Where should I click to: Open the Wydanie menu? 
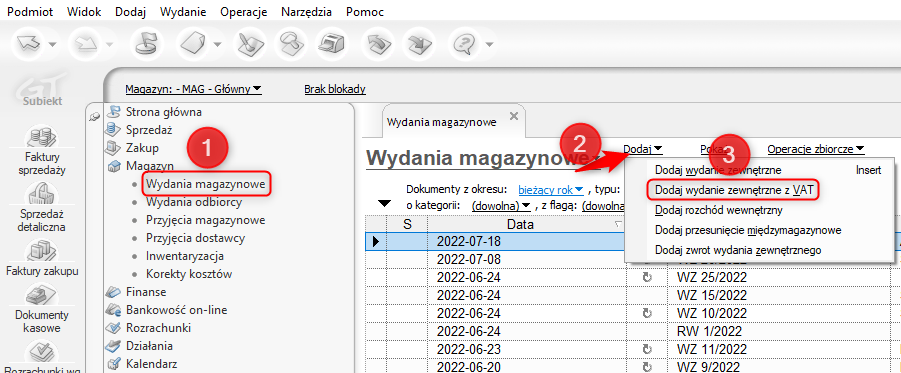coord(183,11)
